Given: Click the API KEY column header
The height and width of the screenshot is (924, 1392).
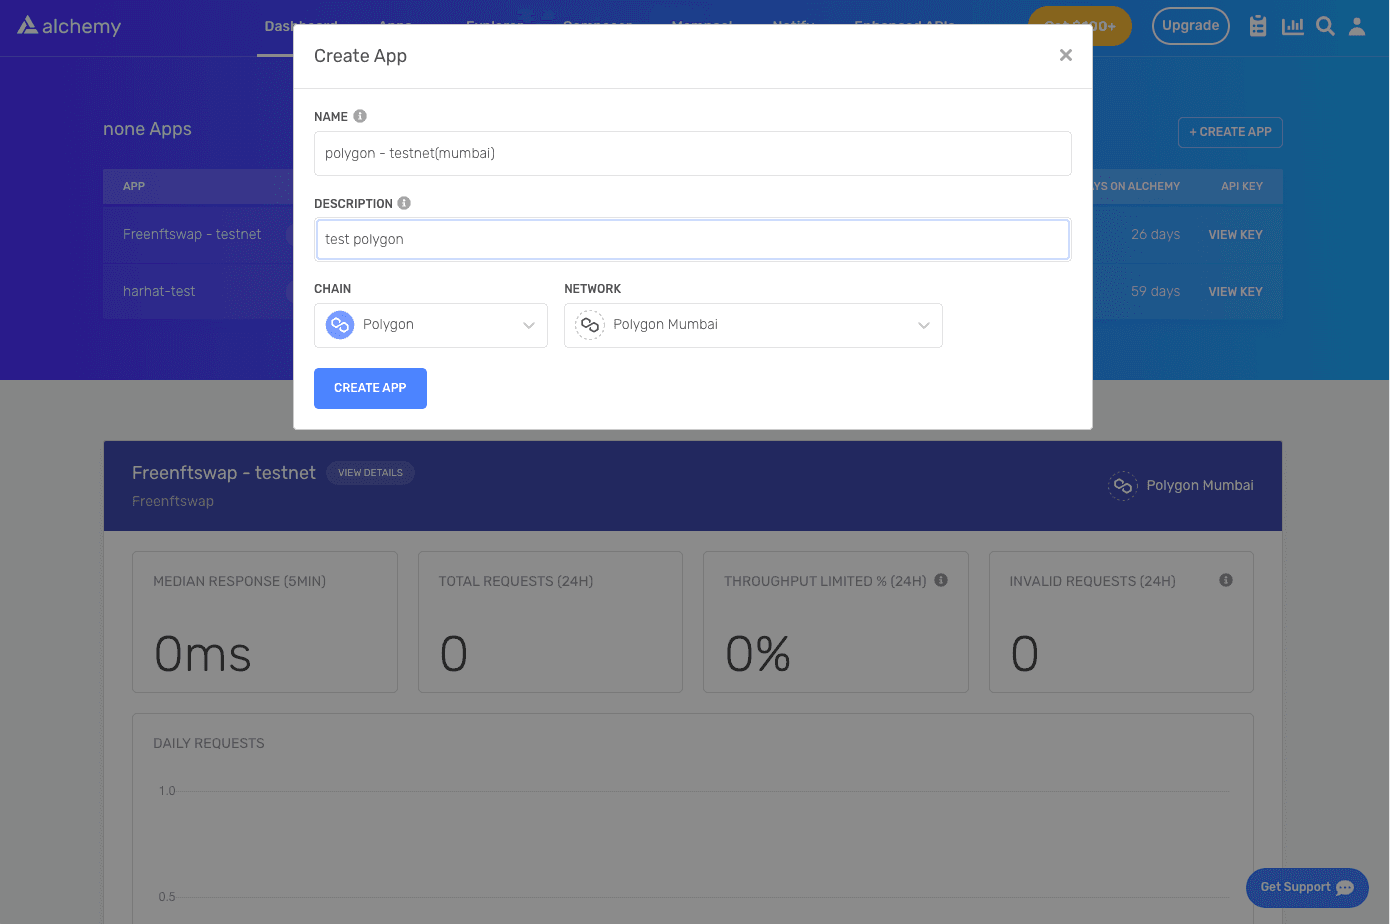Looking at the screenshot, I should 1242,186.
